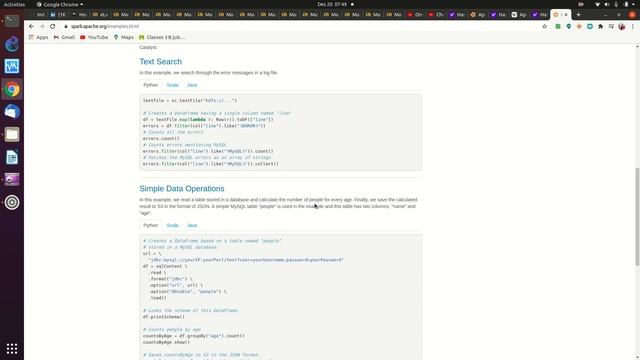640x360 pixels.
Task: Open the Activities overview
Action: click(x=14, y=4)
